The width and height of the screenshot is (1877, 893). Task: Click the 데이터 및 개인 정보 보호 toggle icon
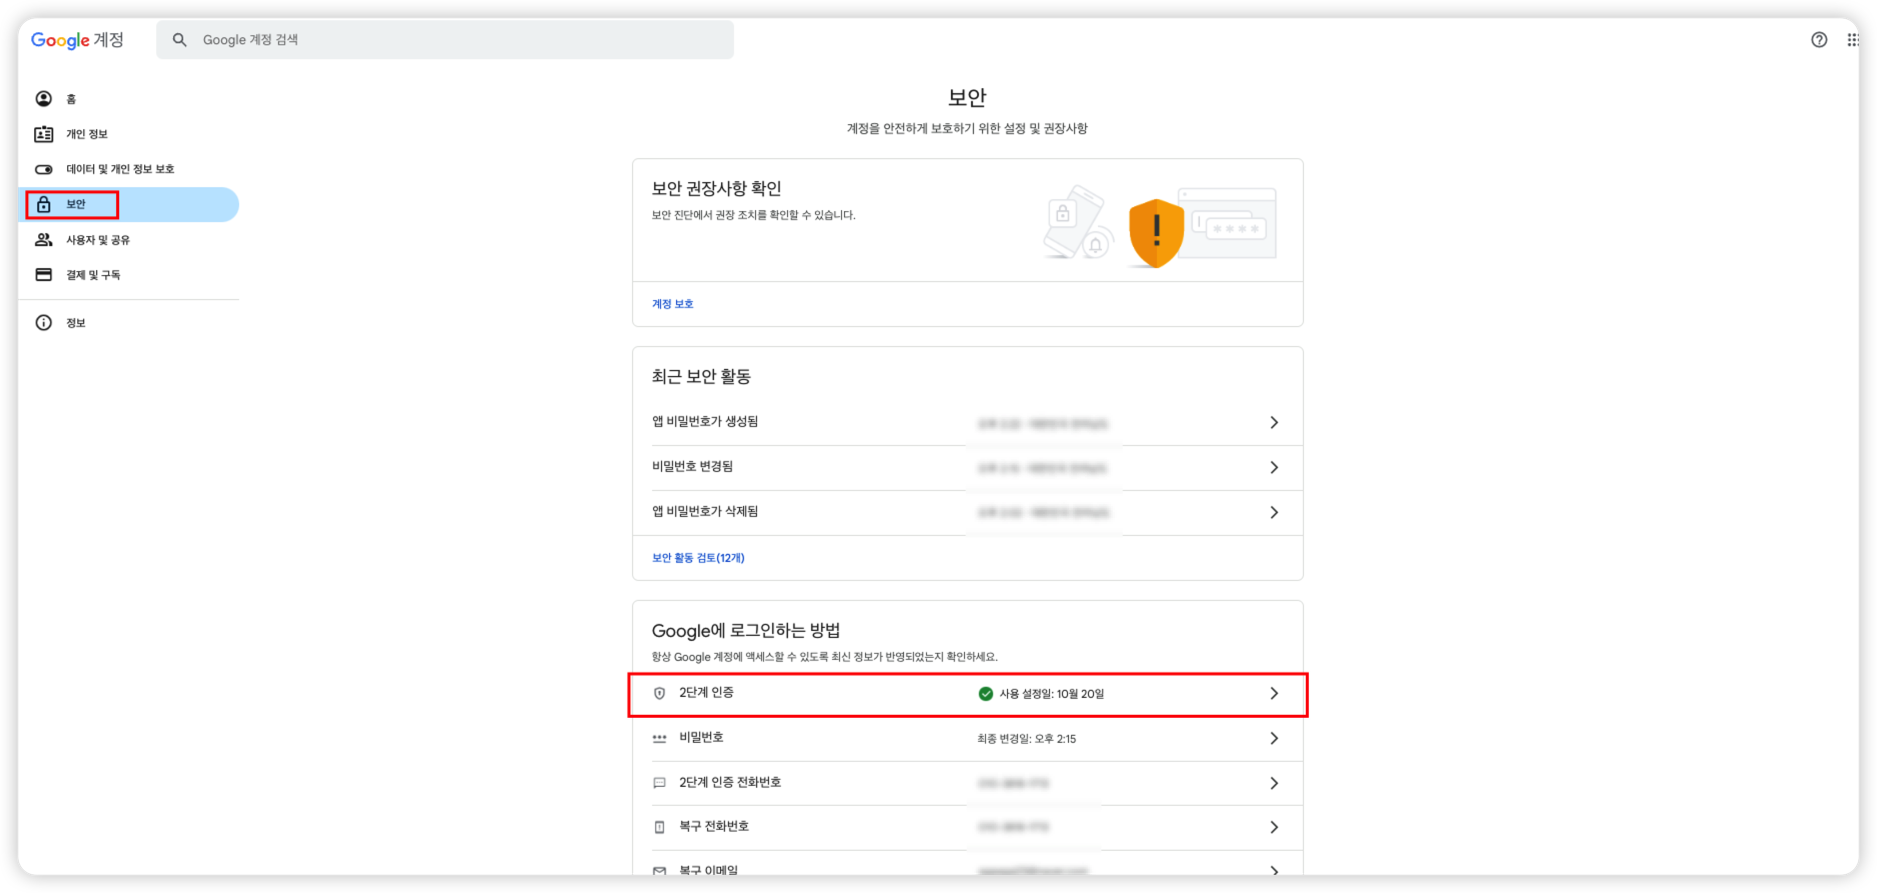point(44,169)
